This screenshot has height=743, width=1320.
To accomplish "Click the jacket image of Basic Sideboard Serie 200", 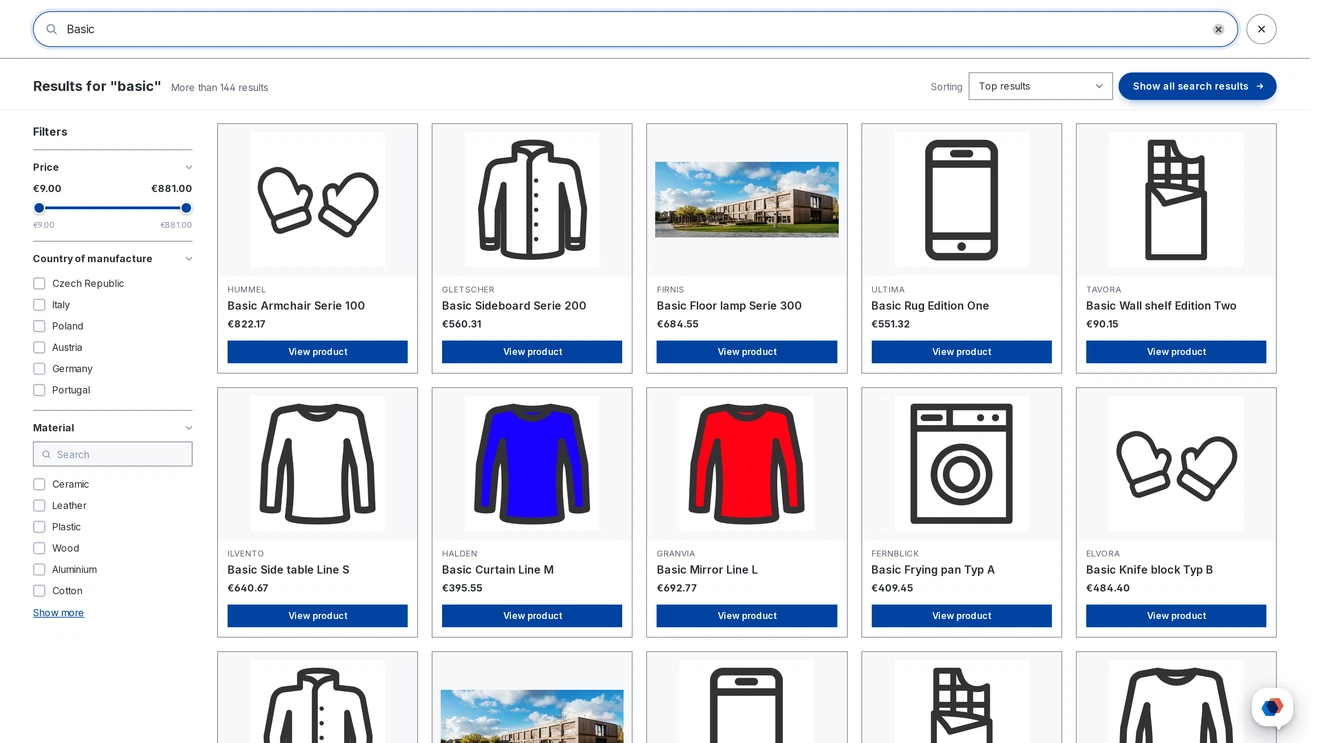I will (532, 200).
